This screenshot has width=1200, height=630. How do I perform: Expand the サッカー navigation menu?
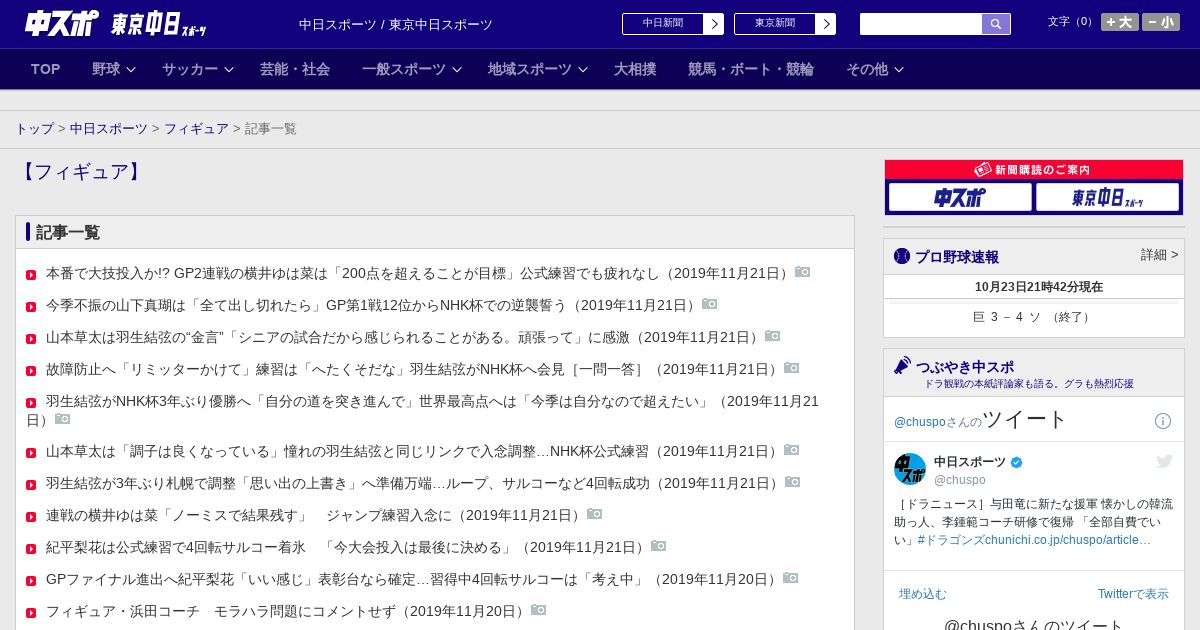[x=198, y=69]
